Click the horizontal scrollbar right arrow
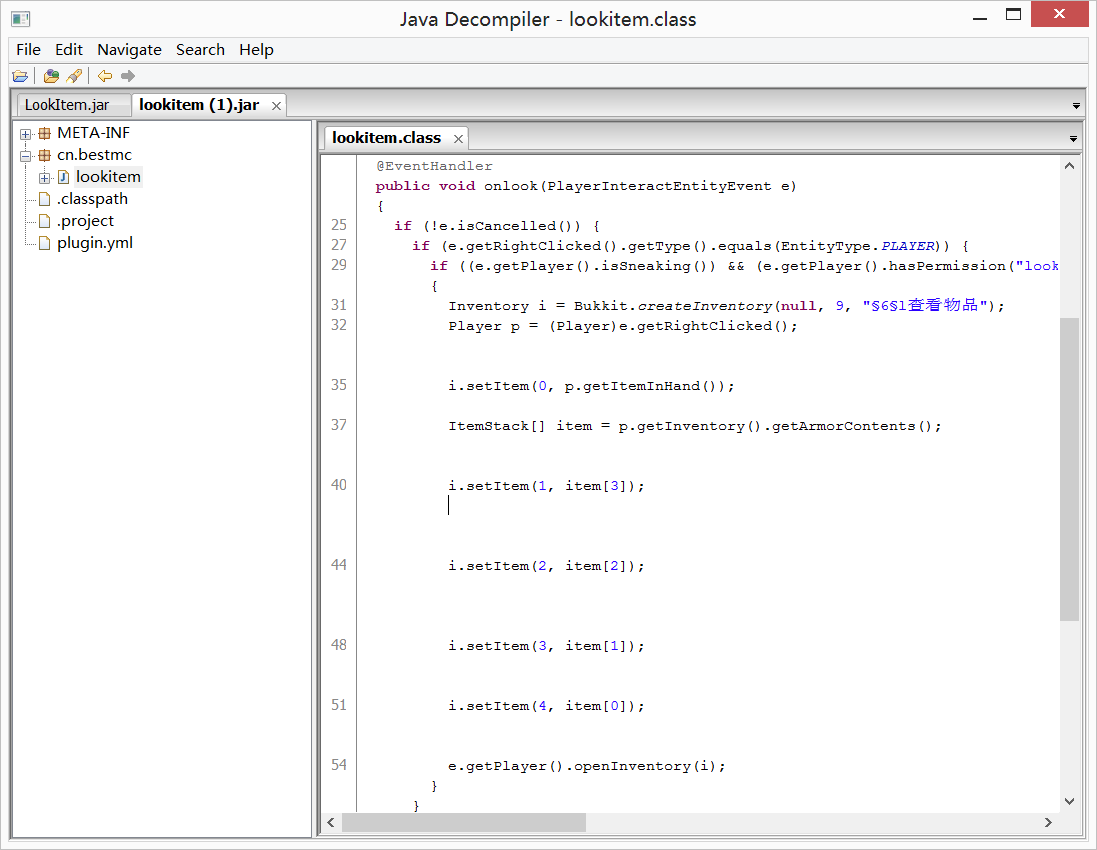1097x850 pixels. [1048, 822]
